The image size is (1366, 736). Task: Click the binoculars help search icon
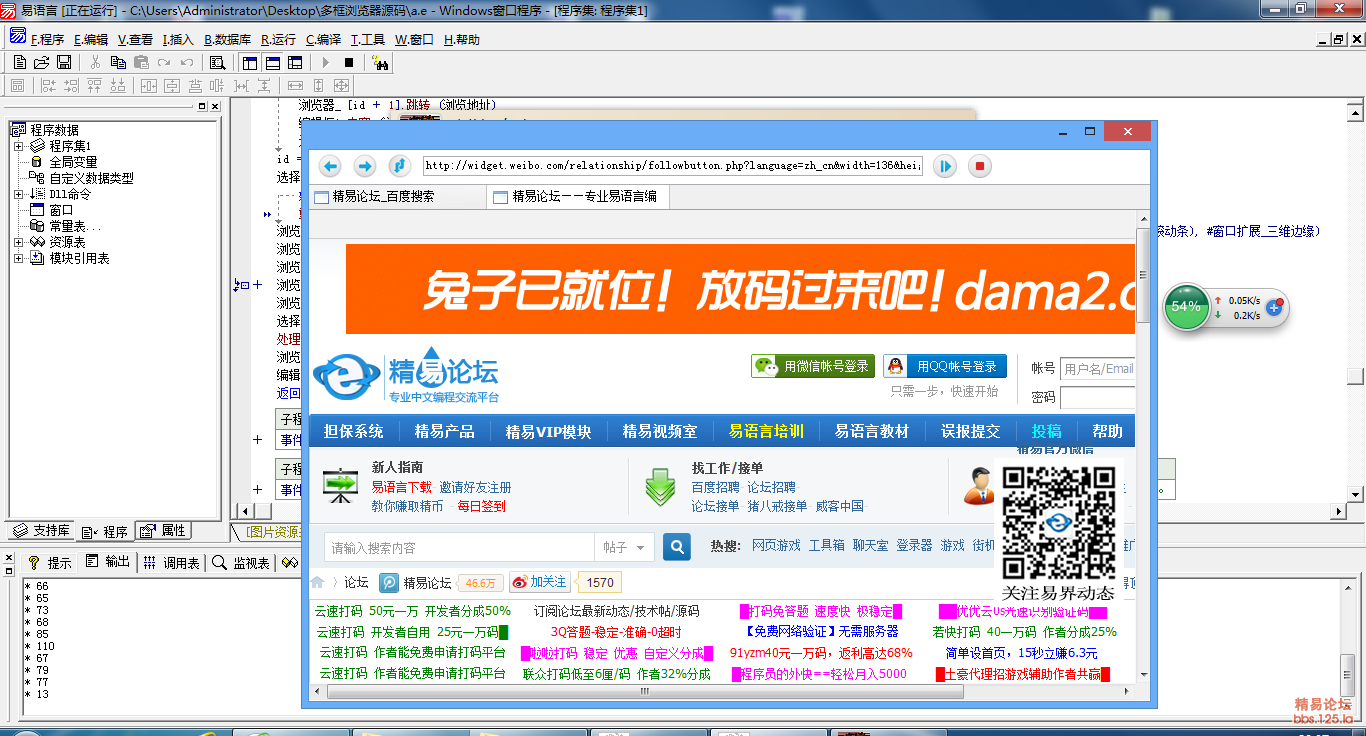[380, 63]
